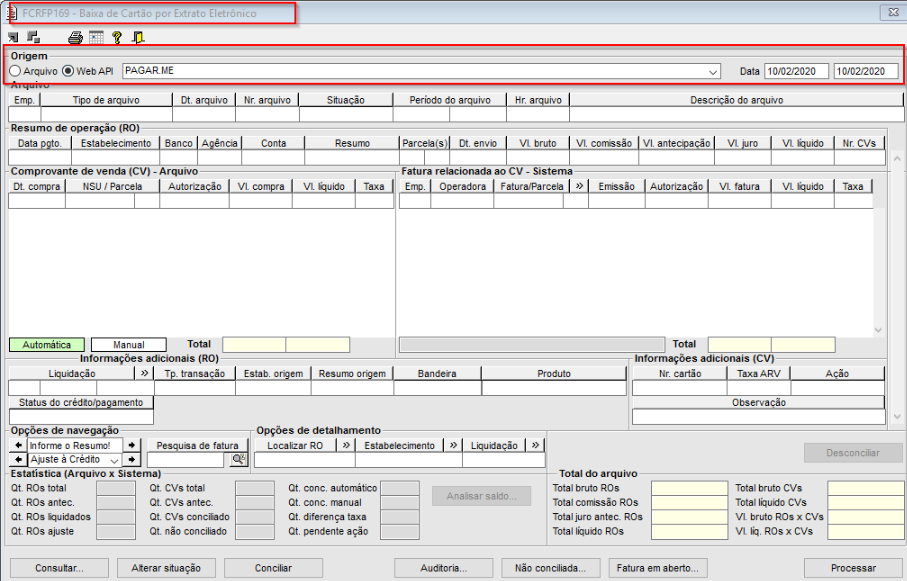
Task: Click the Status do crédito/pagamento header
Action: pyautogui.click(x=81, y=402)
